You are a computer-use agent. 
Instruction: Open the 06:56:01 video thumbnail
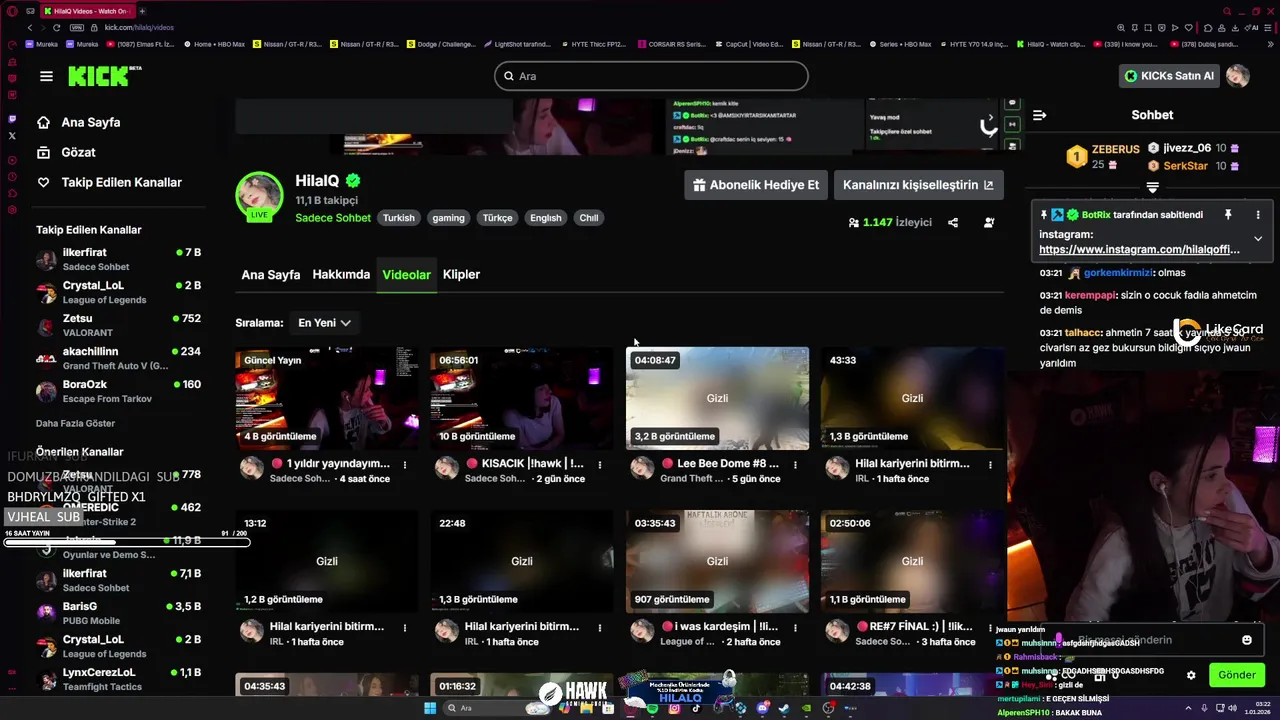coord(521,398)
